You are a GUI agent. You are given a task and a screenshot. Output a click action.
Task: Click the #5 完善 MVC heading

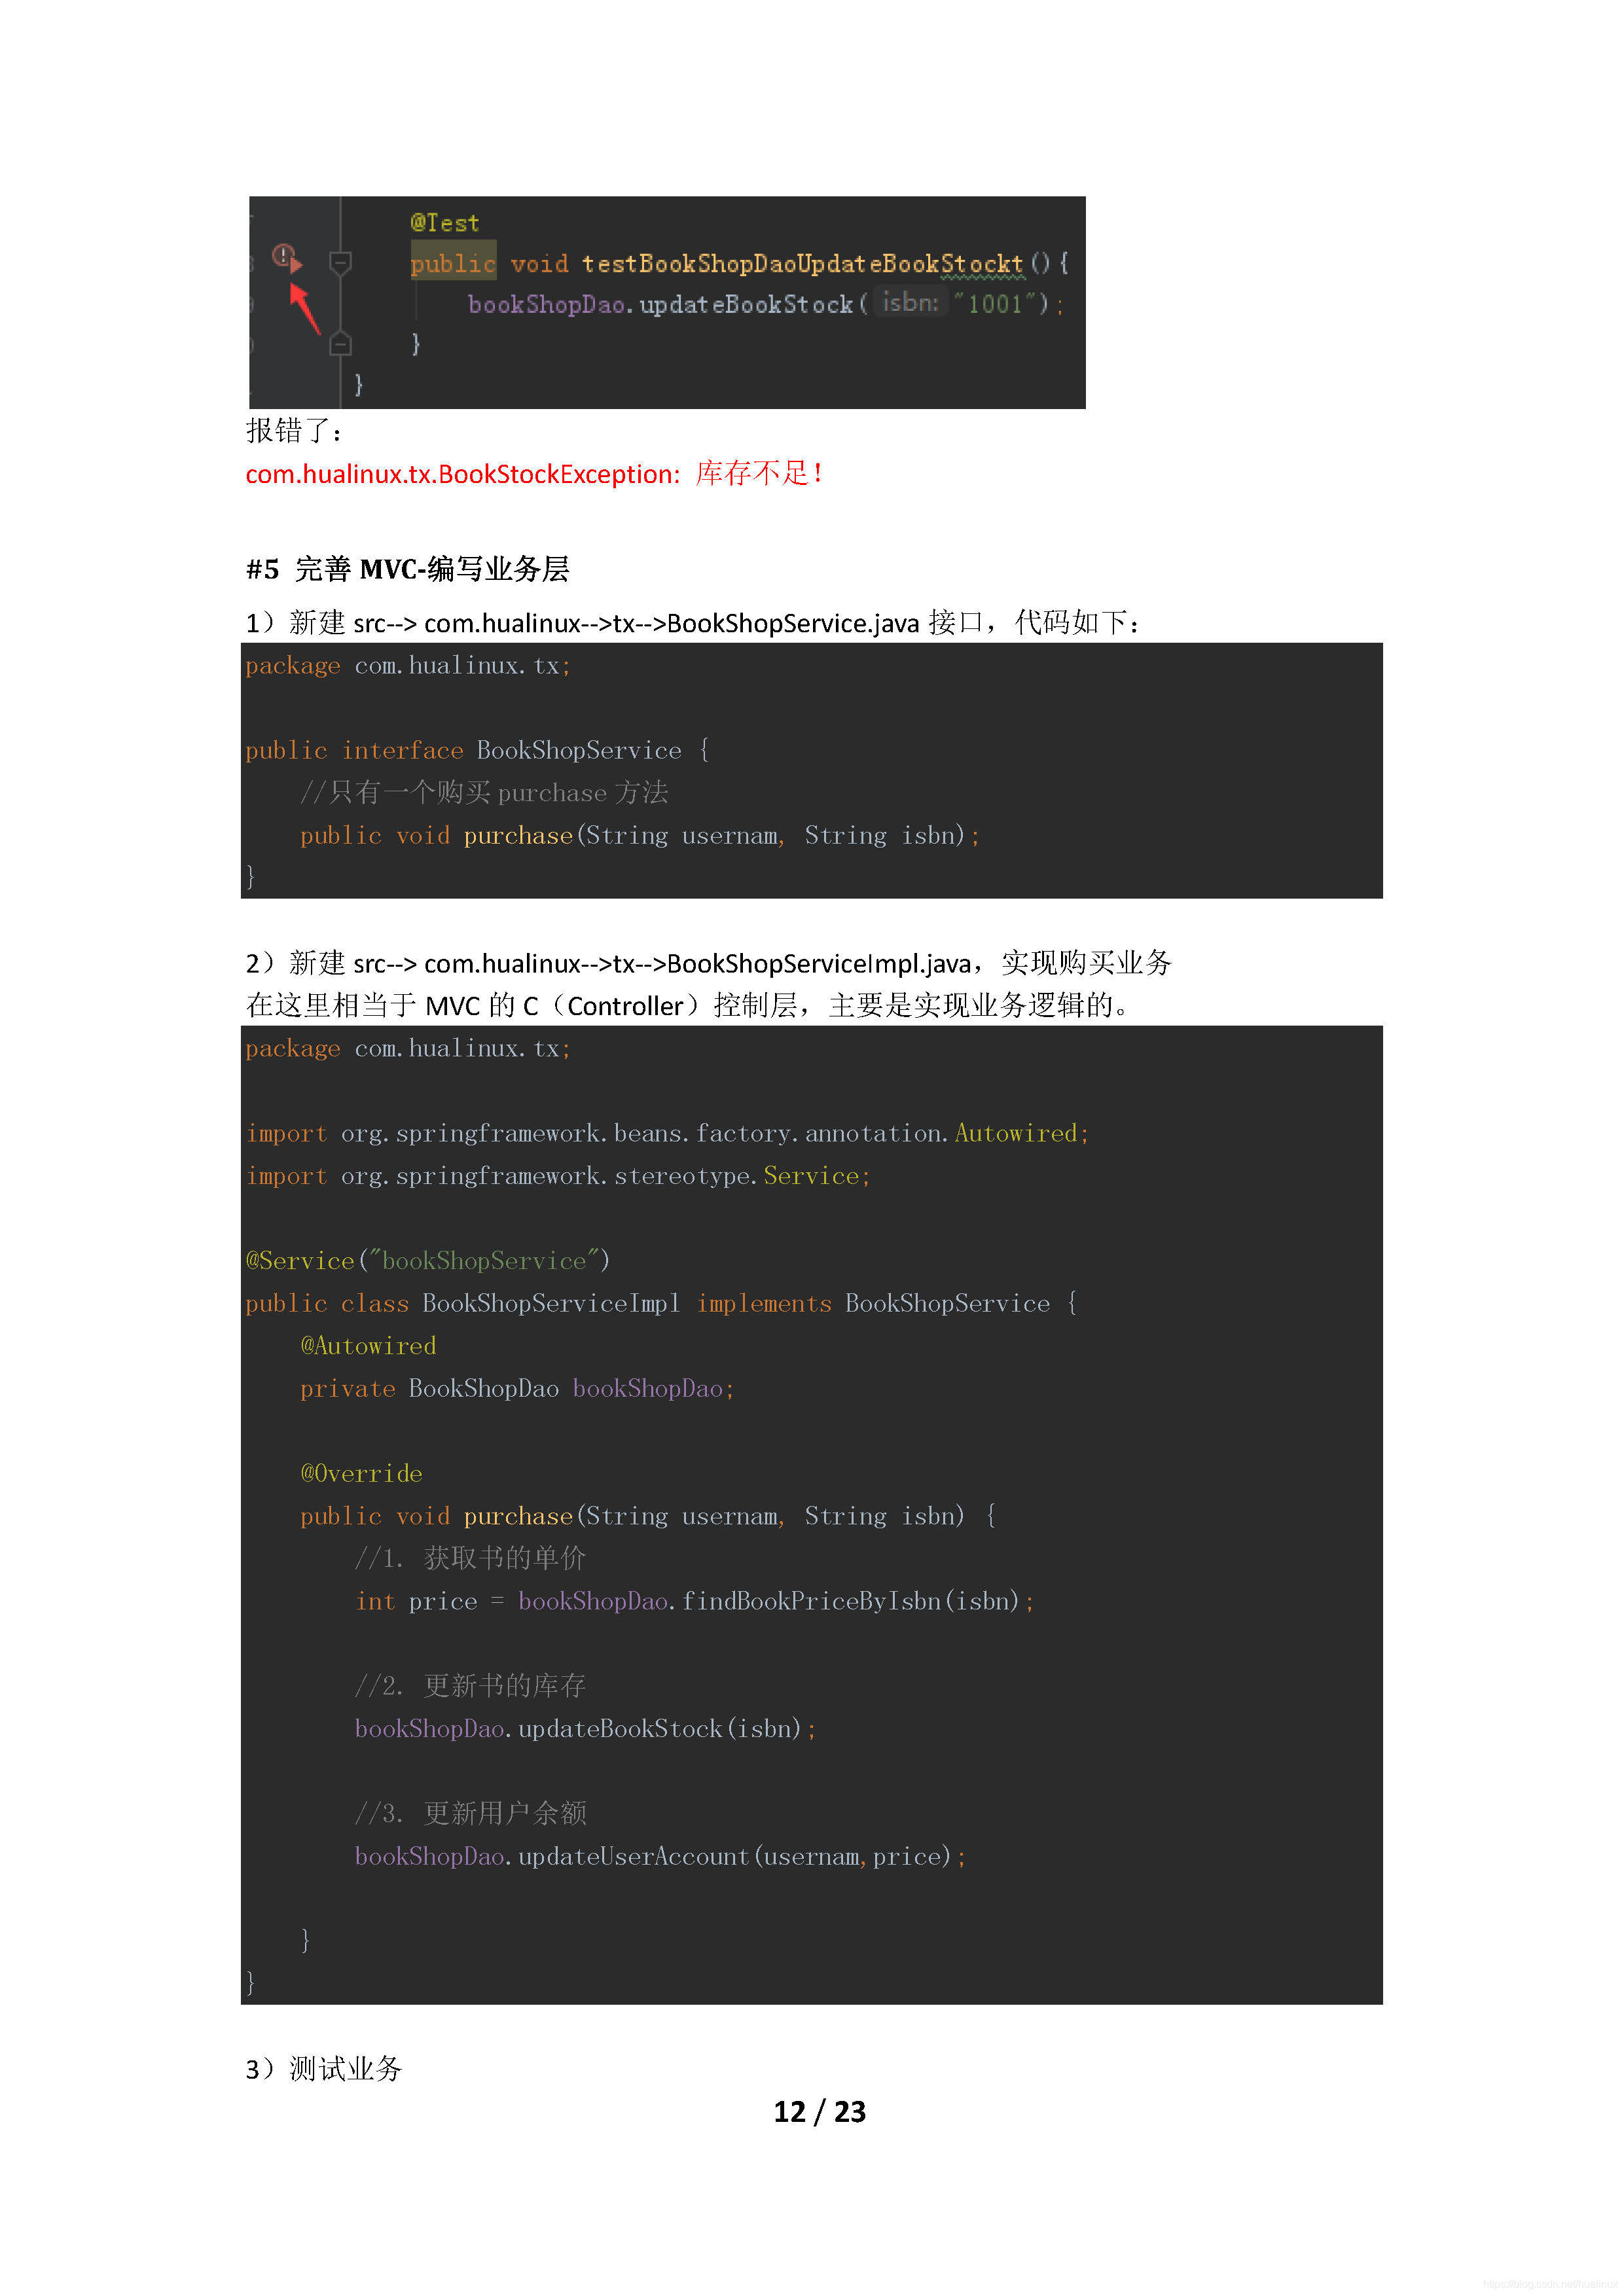(408, 569)
